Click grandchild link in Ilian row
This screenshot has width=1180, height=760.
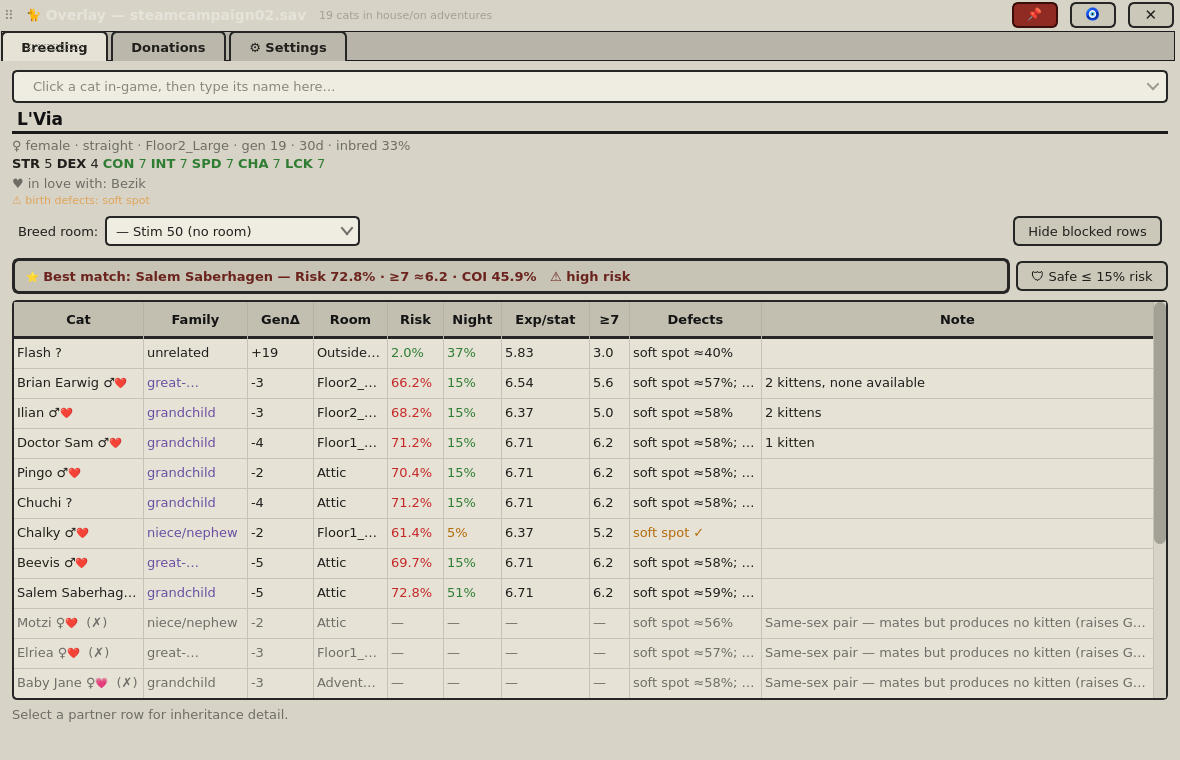click(181, 413)
